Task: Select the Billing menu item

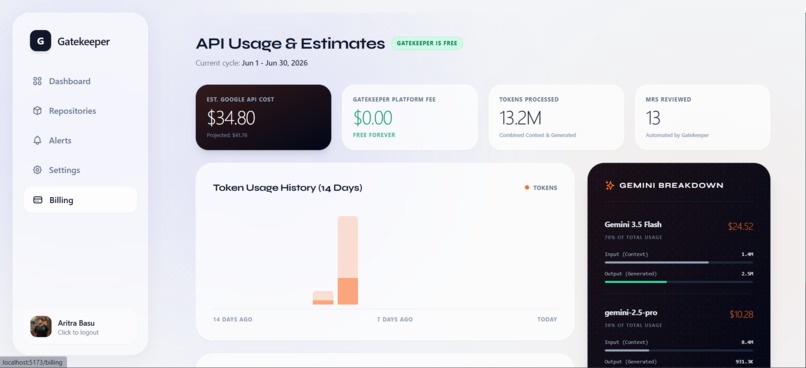Action: pos(80,200)
